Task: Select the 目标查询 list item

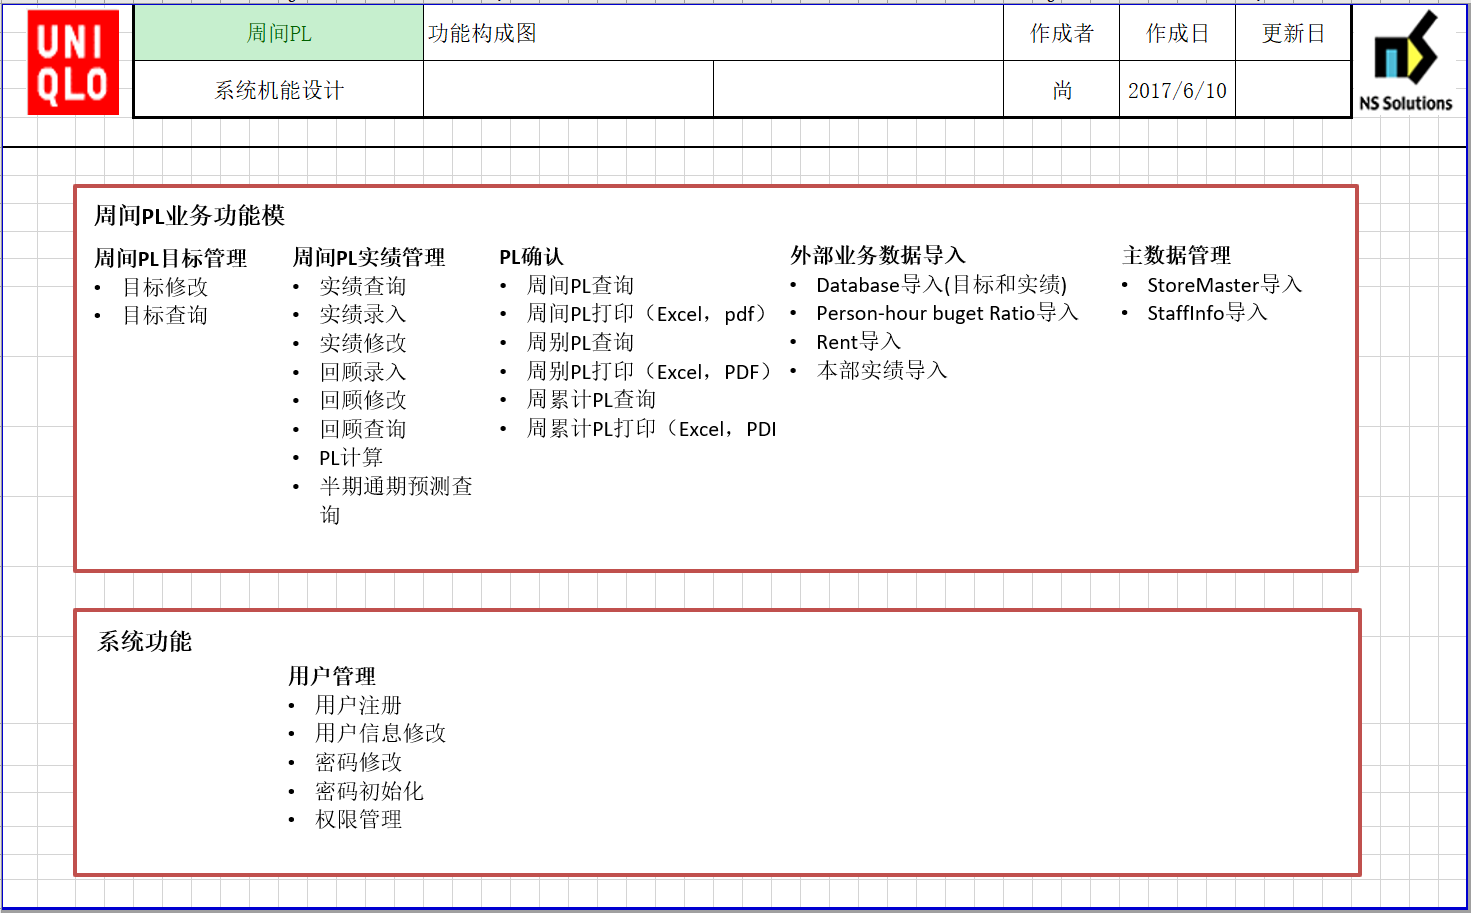Action: (165, 315)
